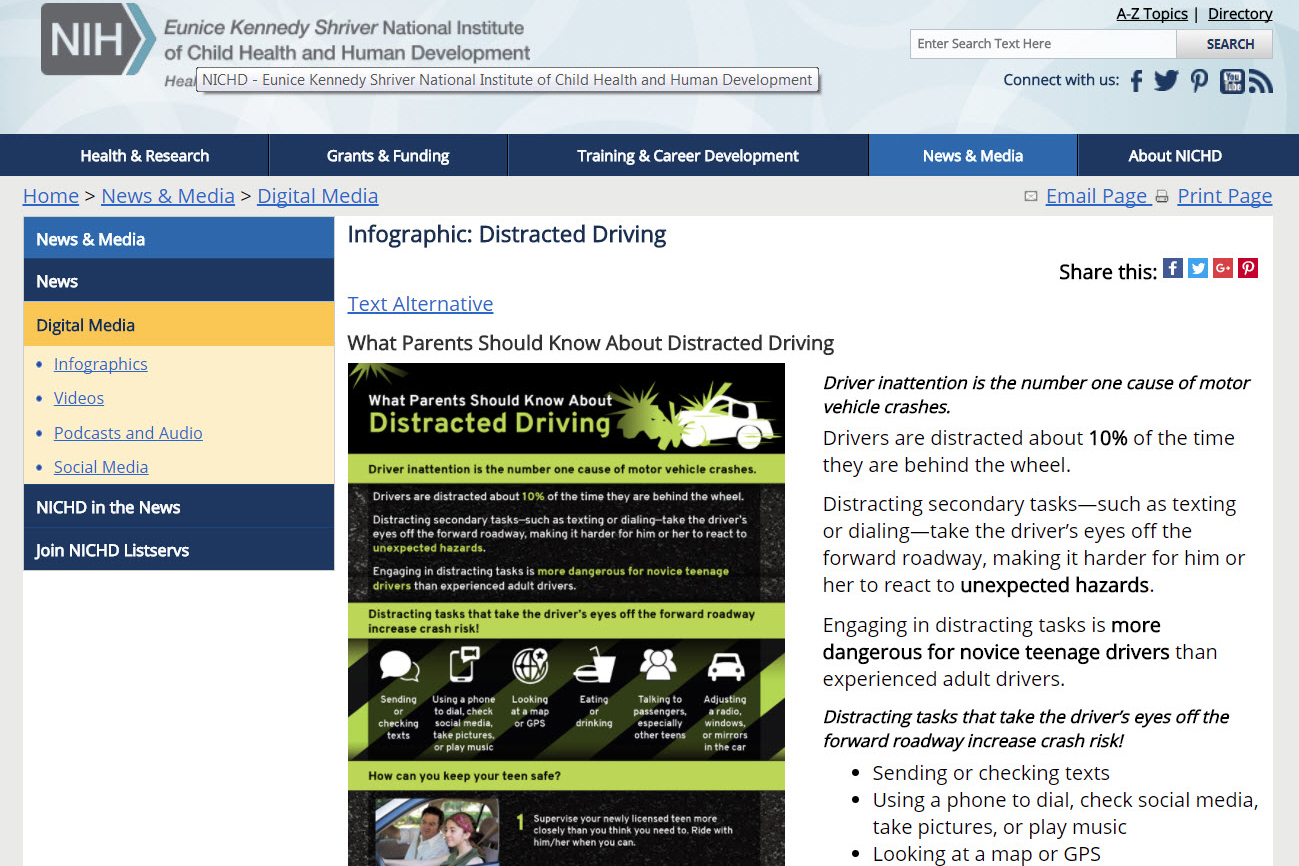Screen dimensions: 1299x866
Task: Click Print Page
Action: click(1224, 195)
